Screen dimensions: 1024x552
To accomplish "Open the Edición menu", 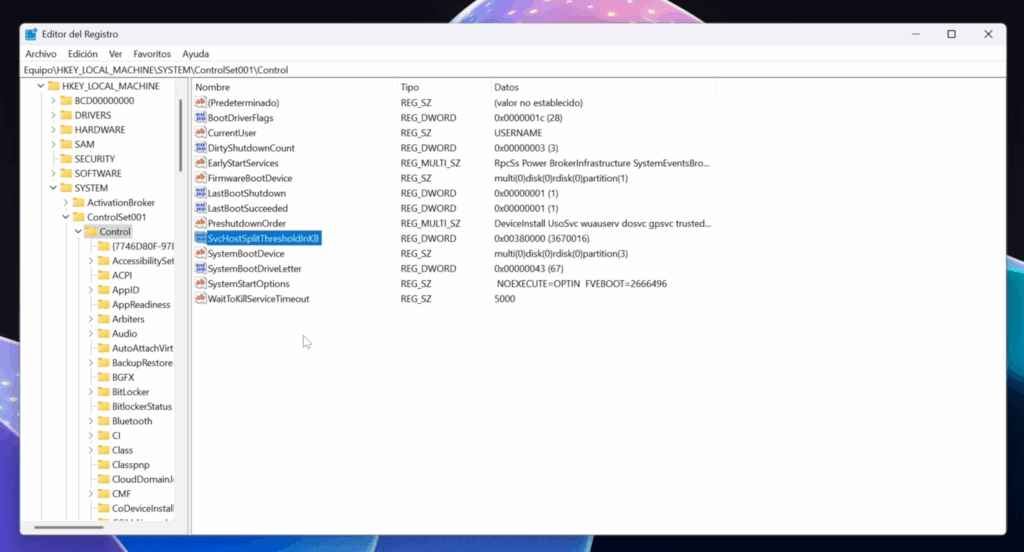I will (82, 54).
